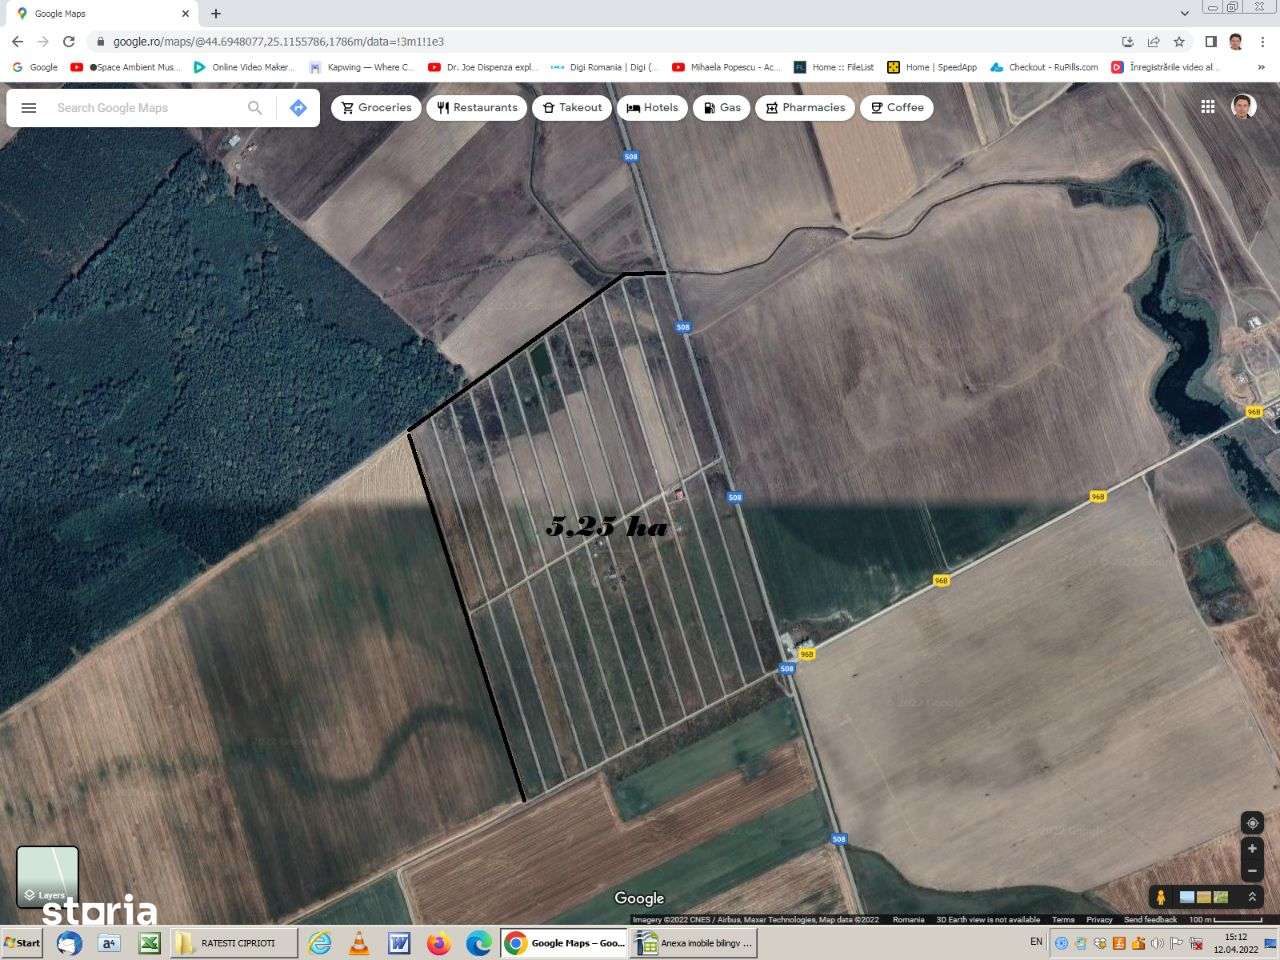The image size is (1280, 960).
Task: Select the yellow terrain imagery thumbnail
Action: tap(1204, 897)
